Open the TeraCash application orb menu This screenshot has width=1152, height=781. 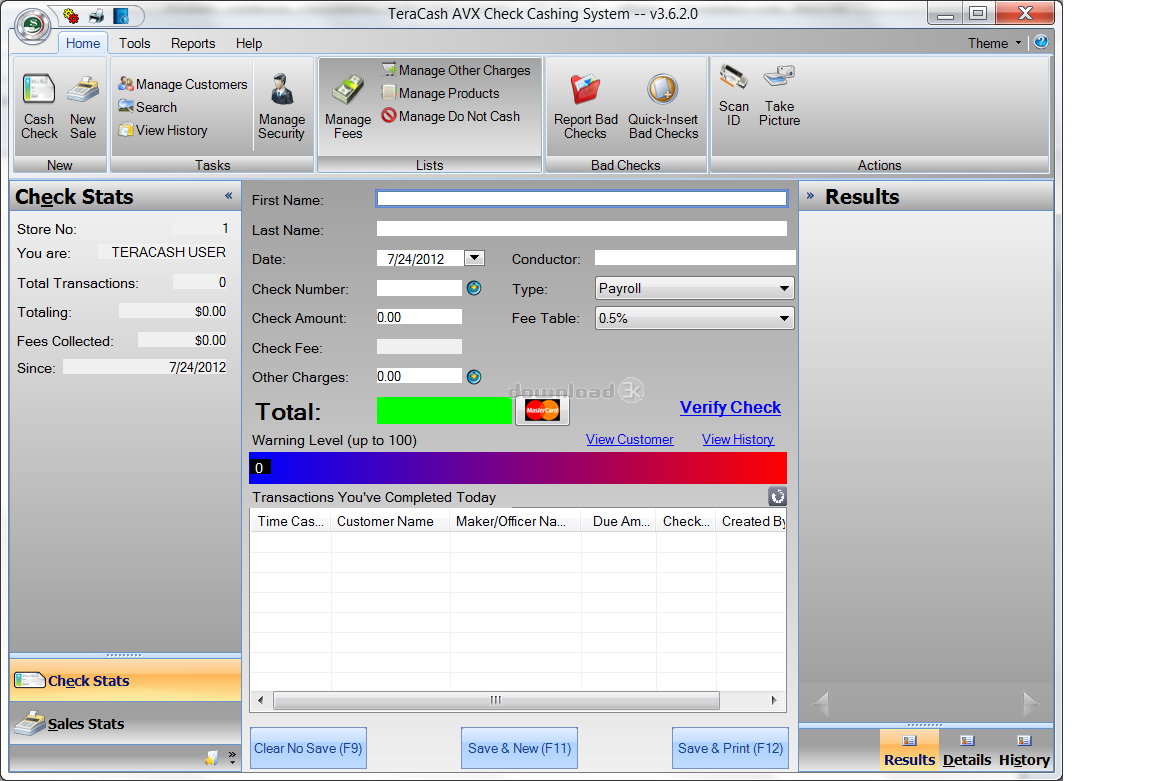pyautogui.click(x=32, y=26)
